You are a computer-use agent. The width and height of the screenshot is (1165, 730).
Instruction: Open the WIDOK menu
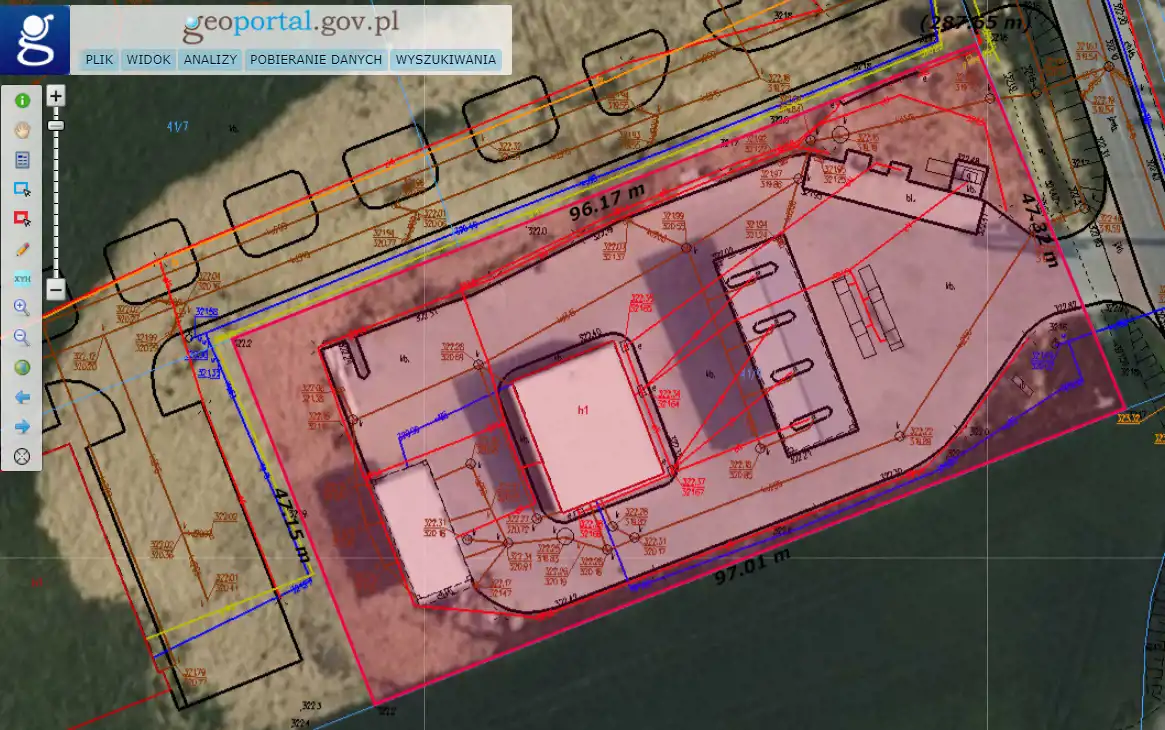[148, 60]
